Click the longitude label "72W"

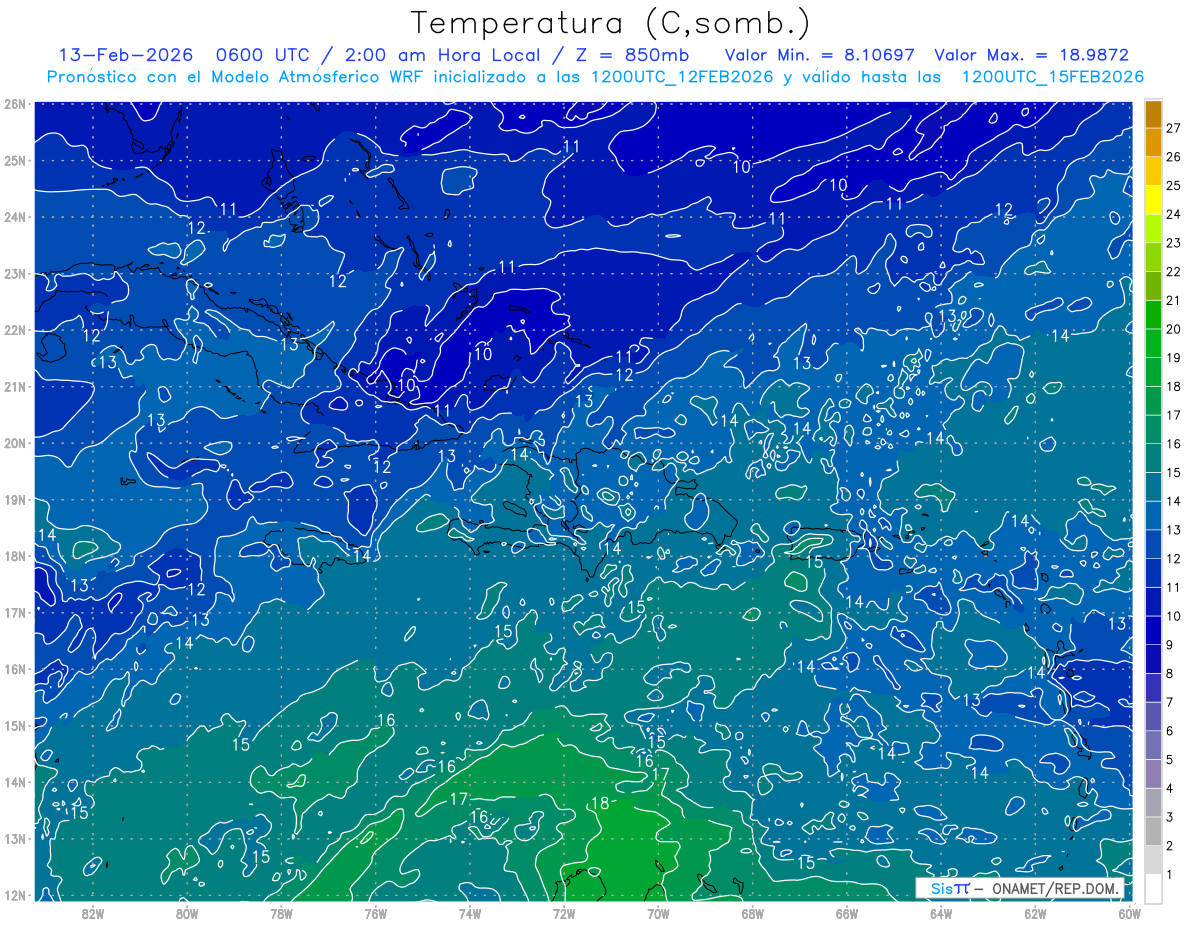tap(564, 913)
